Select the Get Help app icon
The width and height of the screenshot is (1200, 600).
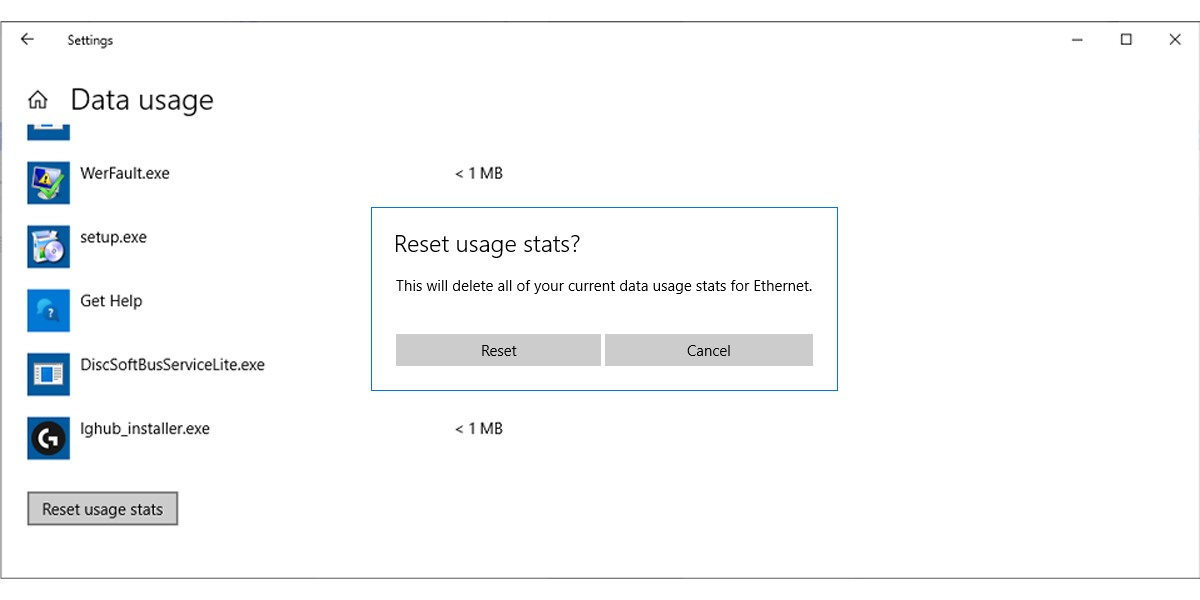(48, 310)
